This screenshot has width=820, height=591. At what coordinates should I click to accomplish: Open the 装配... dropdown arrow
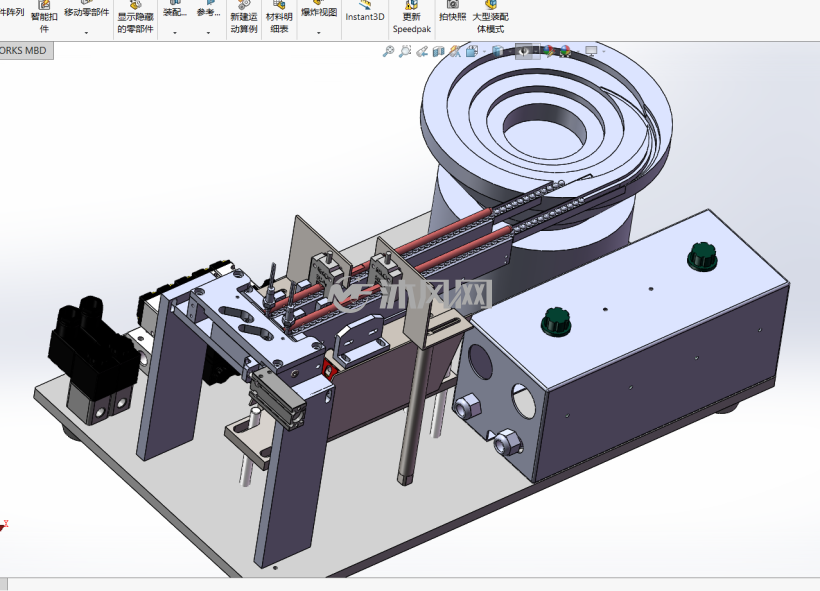pos(175,32)
